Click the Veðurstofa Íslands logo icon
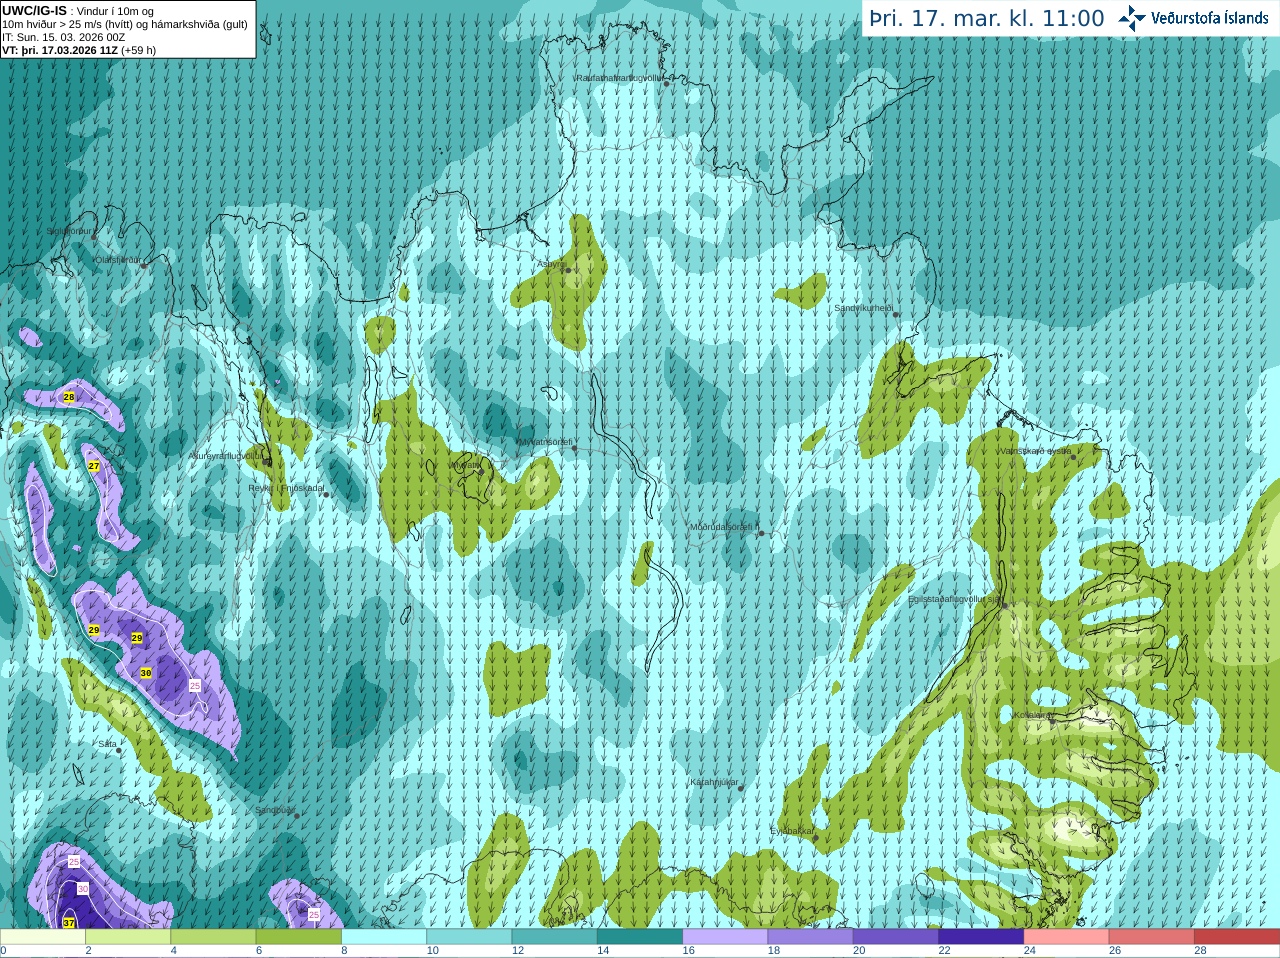Screen dimensions: 1280x958 click(x=1132, y=18)
